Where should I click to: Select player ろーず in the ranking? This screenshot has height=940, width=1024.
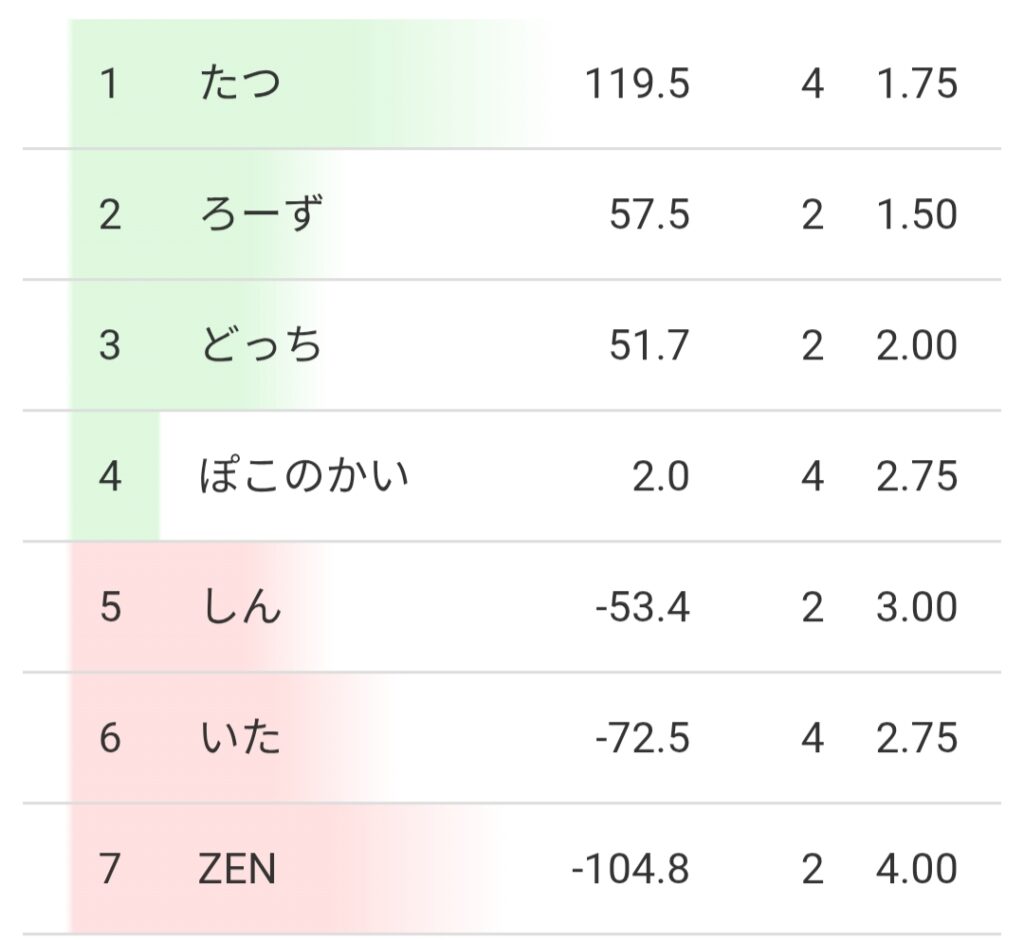click(261, 215)
